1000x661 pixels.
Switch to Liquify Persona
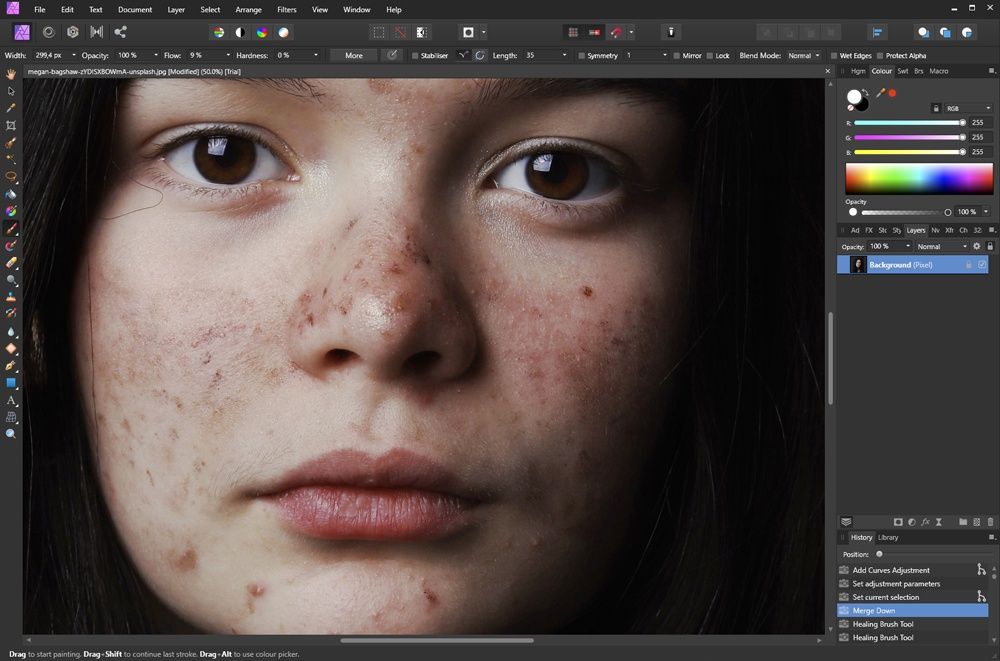pyautogui.click(x=48, y=32)
